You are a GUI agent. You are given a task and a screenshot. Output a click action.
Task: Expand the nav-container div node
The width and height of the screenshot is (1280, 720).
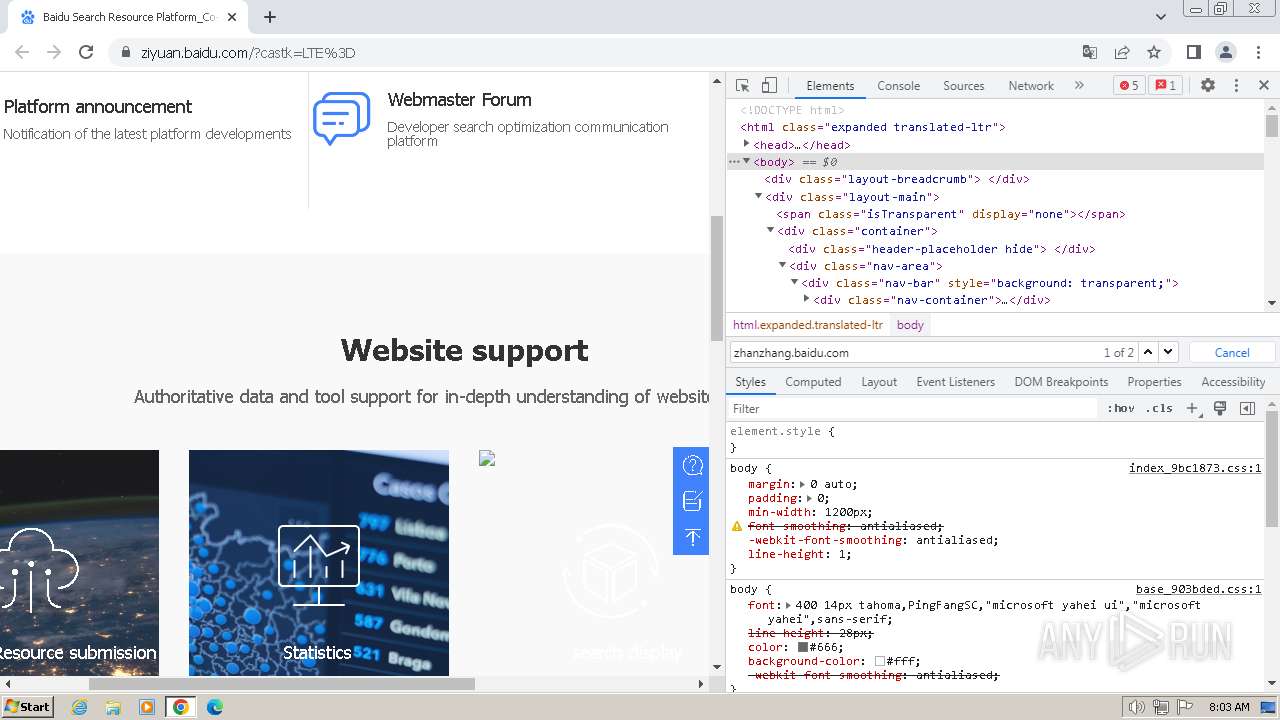tap(806, 299)
